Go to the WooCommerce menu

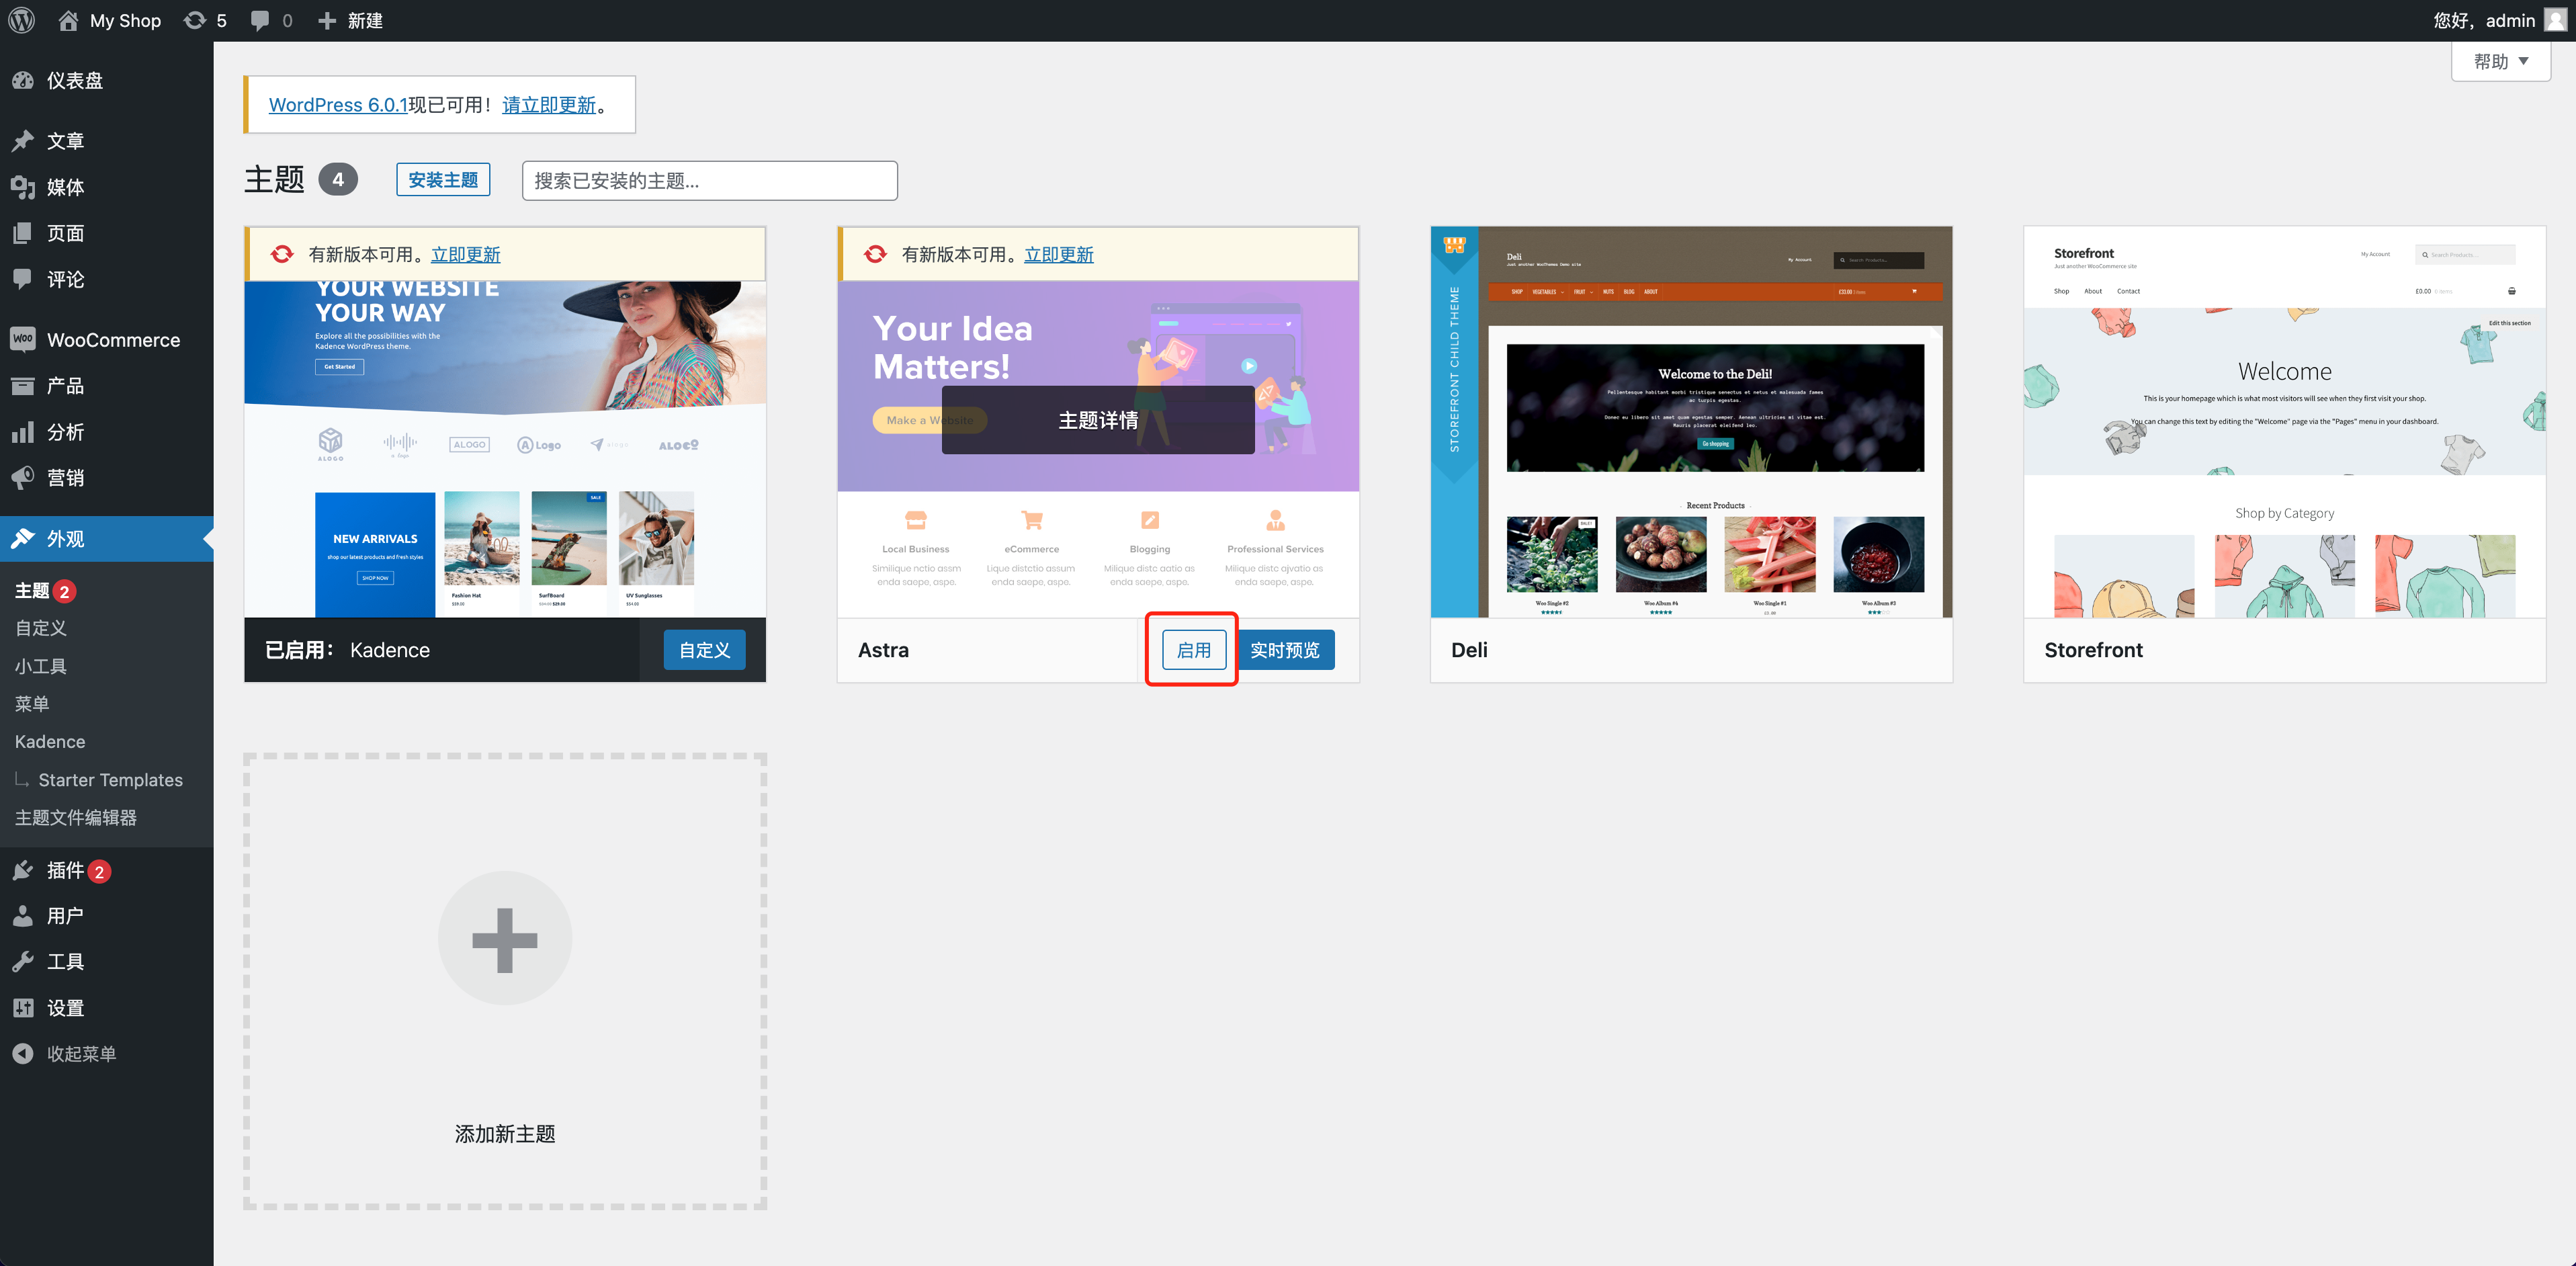tap(113, 340)
